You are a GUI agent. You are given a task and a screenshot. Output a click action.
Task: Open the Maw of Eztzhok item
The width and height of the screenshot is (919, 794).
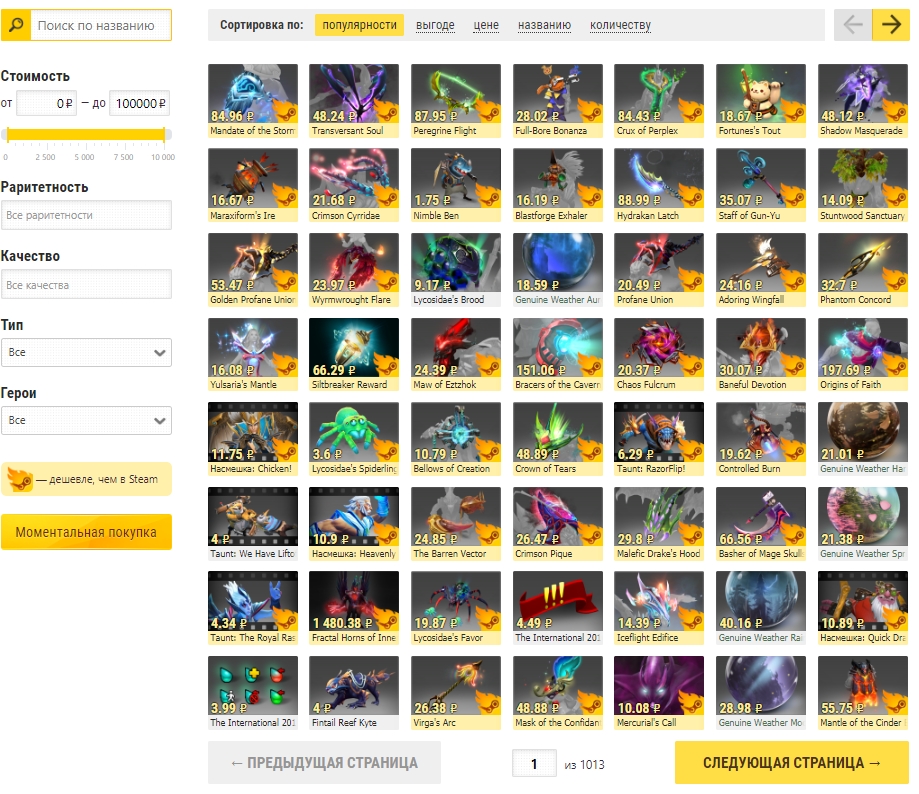456,355
